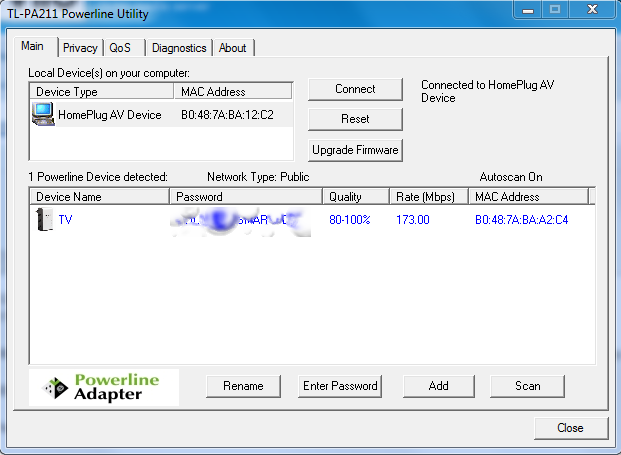Click the 80-100% quality value
Screen dimensions: 621x455
pos(350,220)
